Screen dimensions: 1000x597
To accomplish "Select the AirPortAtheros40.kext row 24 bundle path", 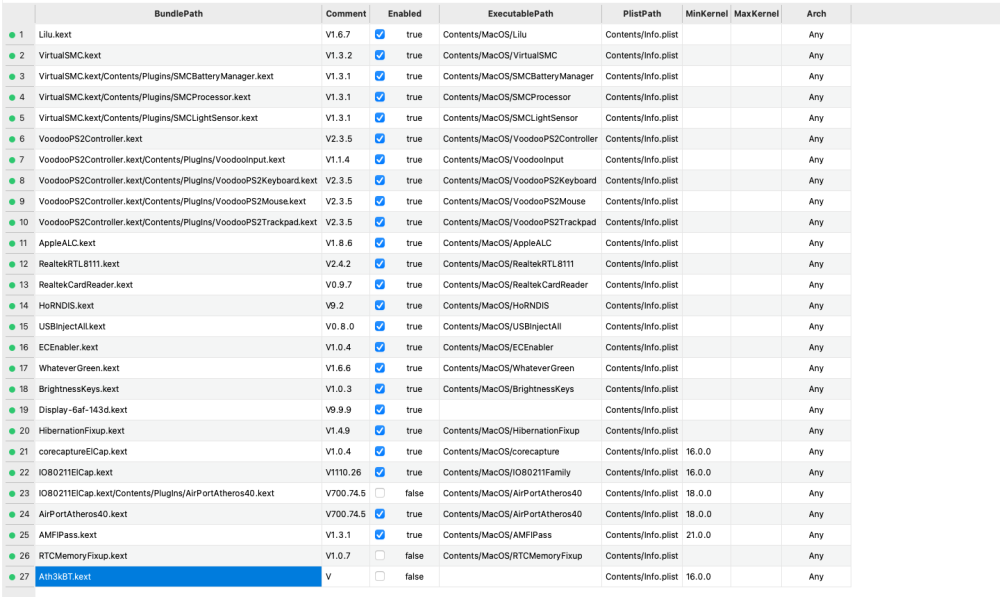I will (179, 514).
